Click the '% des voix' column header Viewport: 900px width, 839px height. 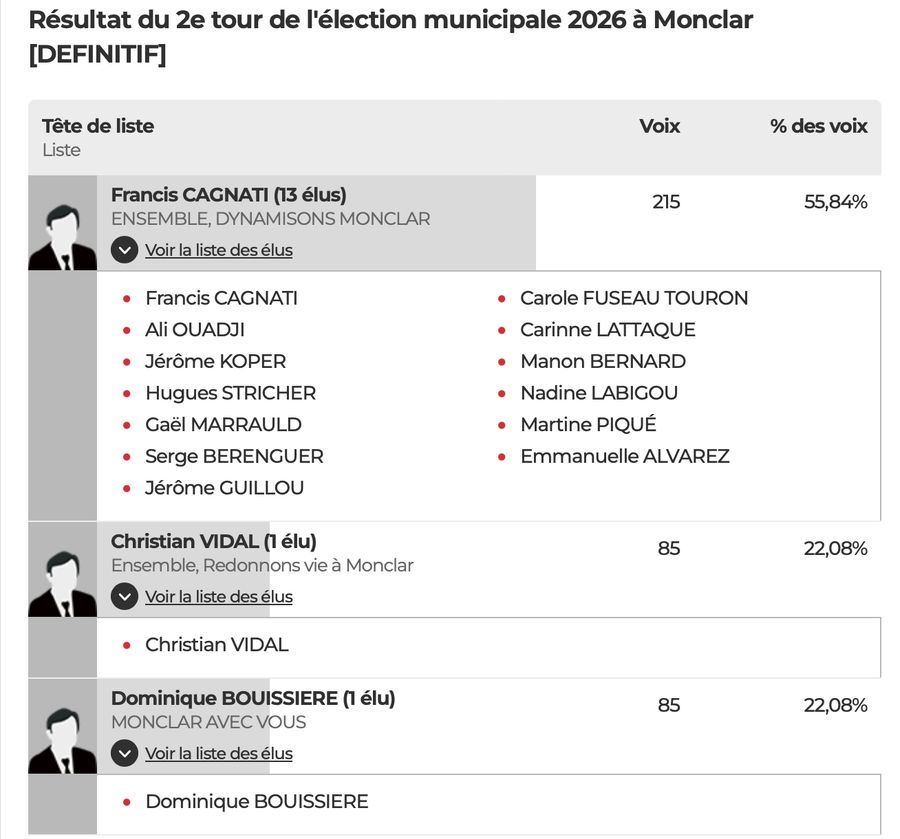(x=818, y=126)
